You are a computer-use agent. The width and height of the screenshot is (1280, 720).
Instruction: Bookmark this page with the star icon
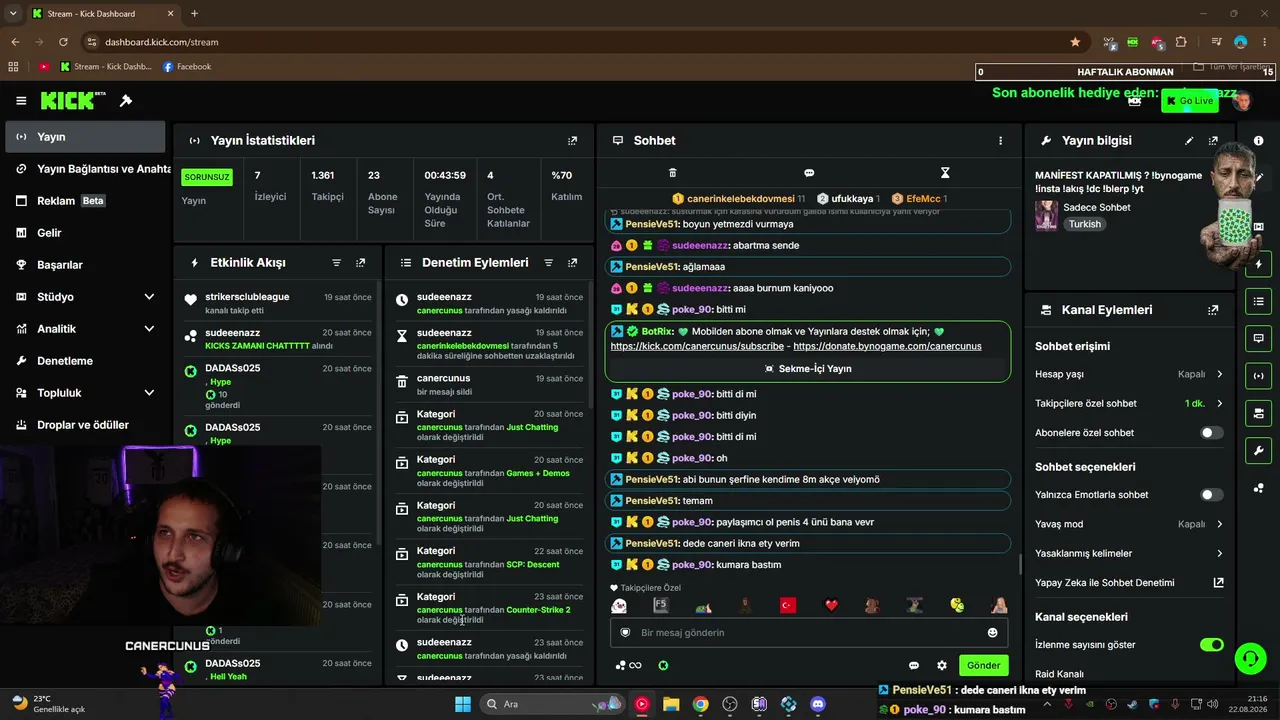[1075, 42]
